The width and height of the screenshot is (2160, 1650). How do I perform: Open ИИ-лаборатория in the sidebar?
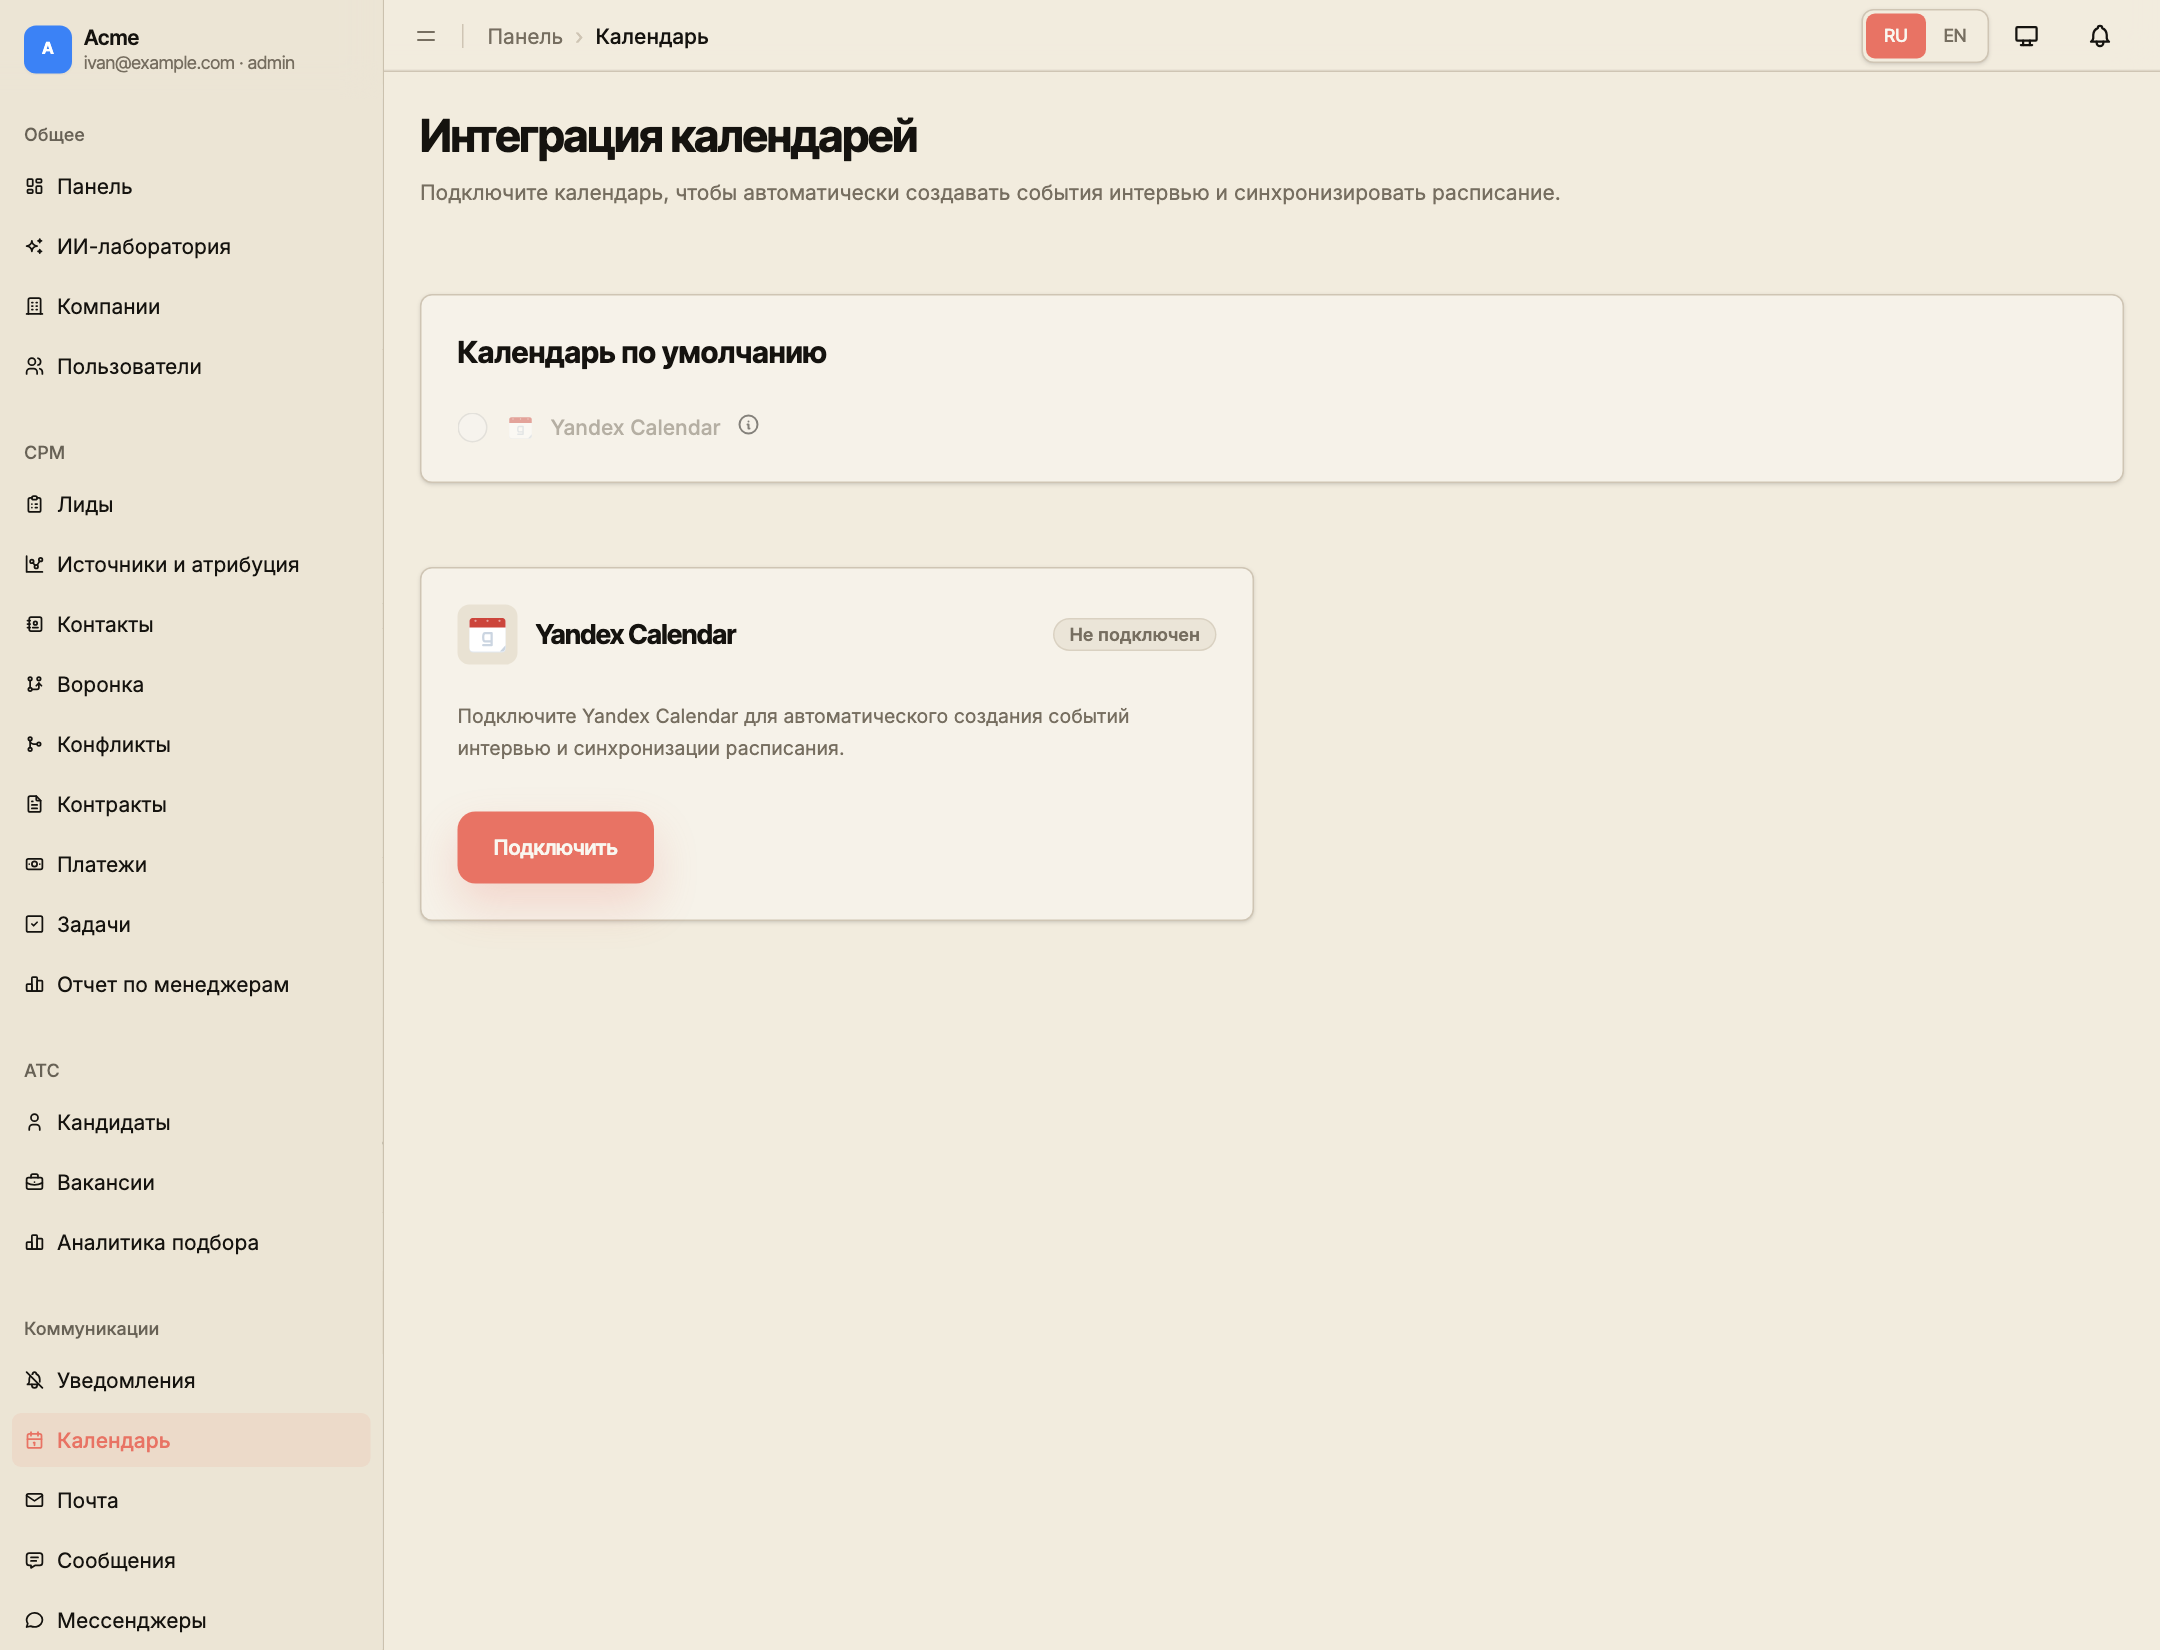tap(191, 246)
